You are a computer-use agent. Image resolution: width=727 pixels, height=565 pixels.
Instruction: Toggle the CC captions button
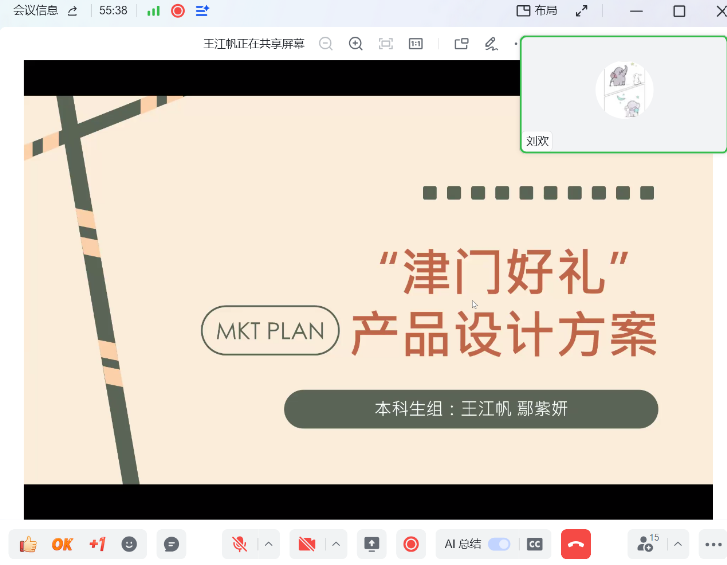[535, 544]
